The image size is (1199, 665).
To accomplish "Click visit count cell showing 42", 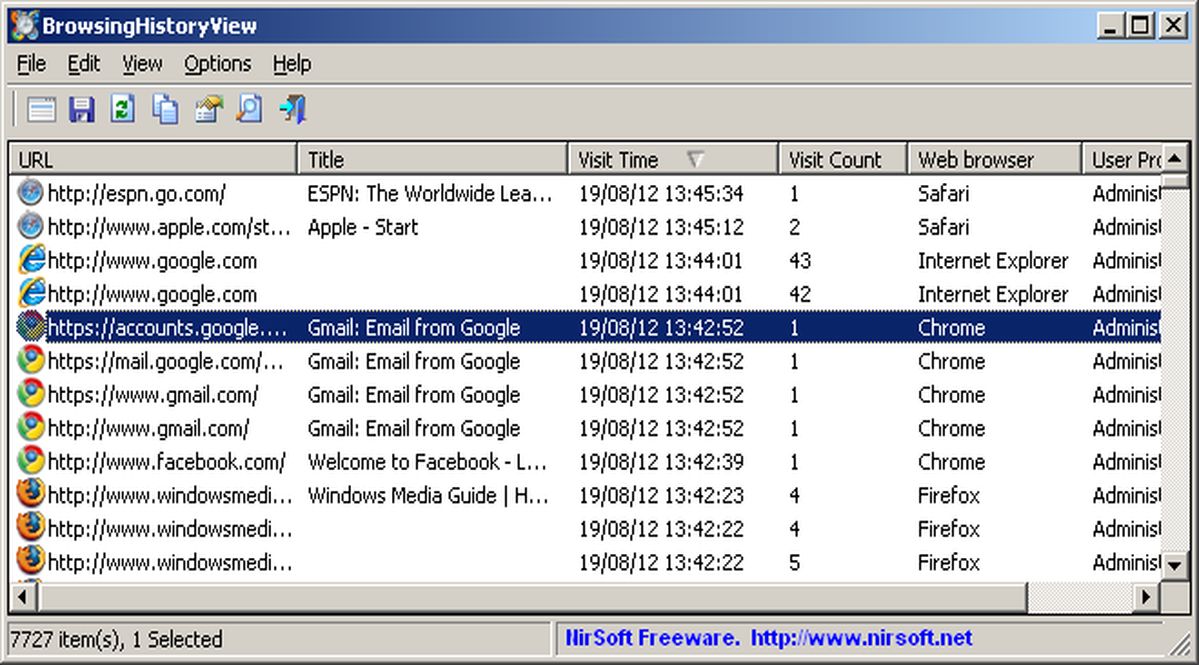I will click(800, 294).
